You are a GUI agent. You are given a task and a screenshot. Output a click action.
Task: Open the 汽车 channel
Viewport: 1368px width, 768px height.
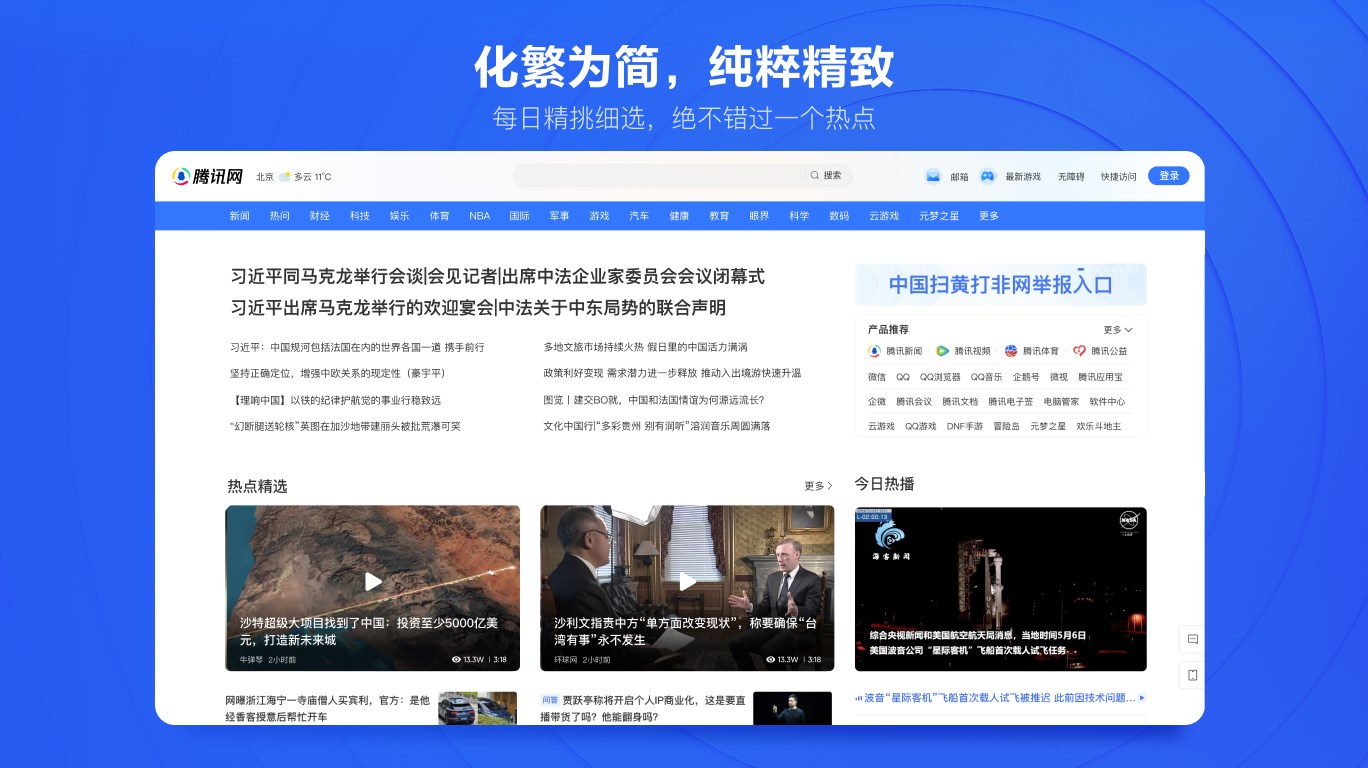coord(639,216)
